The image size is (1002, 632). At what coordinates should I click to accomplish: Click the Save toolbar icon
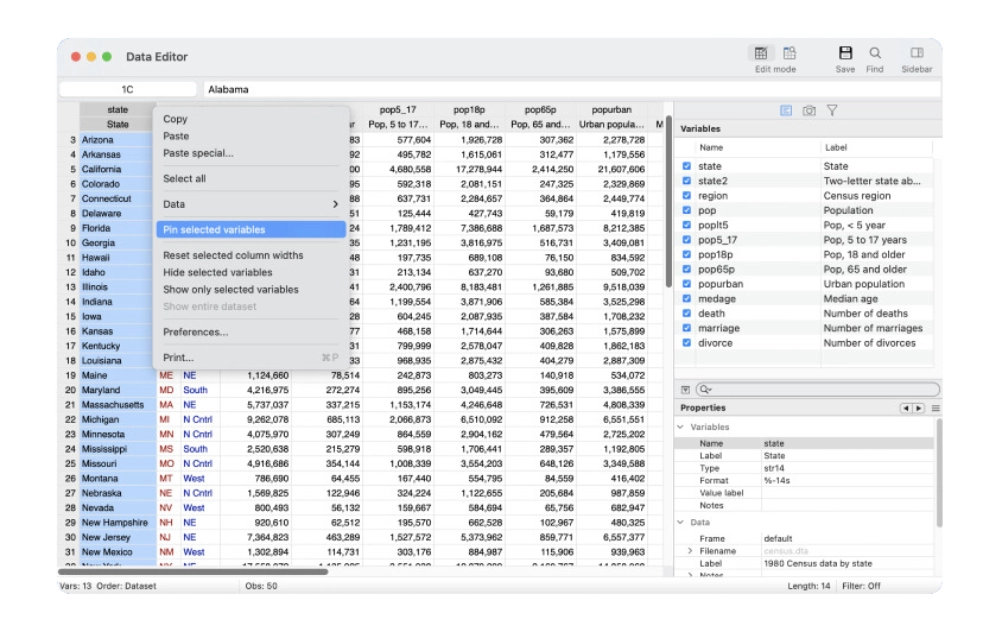pyautogui.click(x=845, y=53)
